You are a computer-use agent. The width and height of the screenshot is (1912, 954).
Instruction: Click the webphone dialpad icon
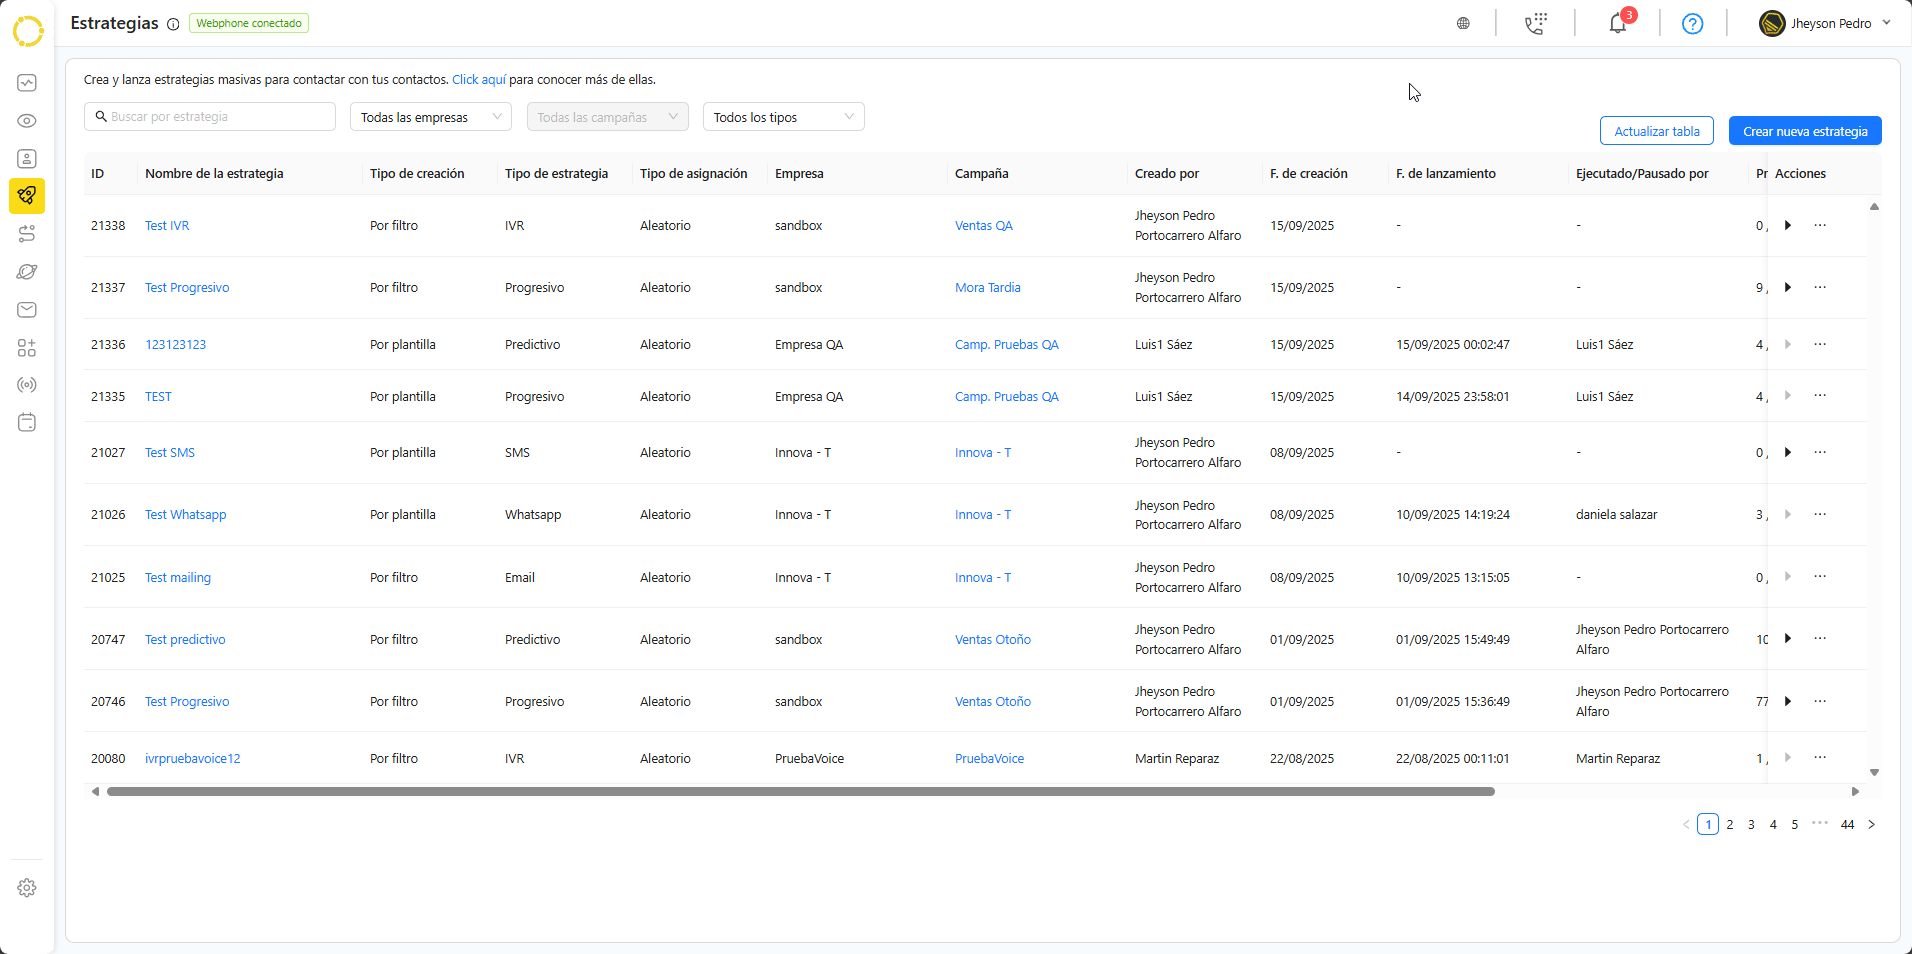click(x=1535, y=23)
